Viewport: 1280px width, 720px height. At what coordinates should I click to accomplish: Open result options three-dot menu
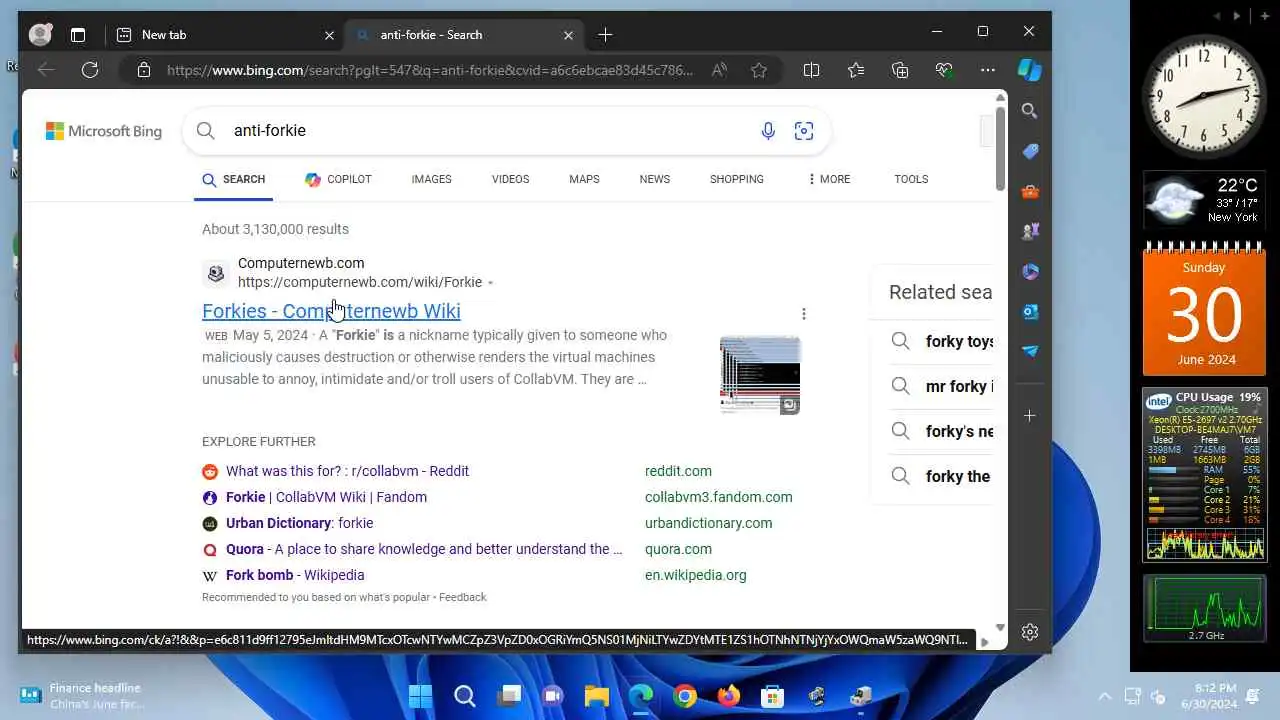[803, 314]
